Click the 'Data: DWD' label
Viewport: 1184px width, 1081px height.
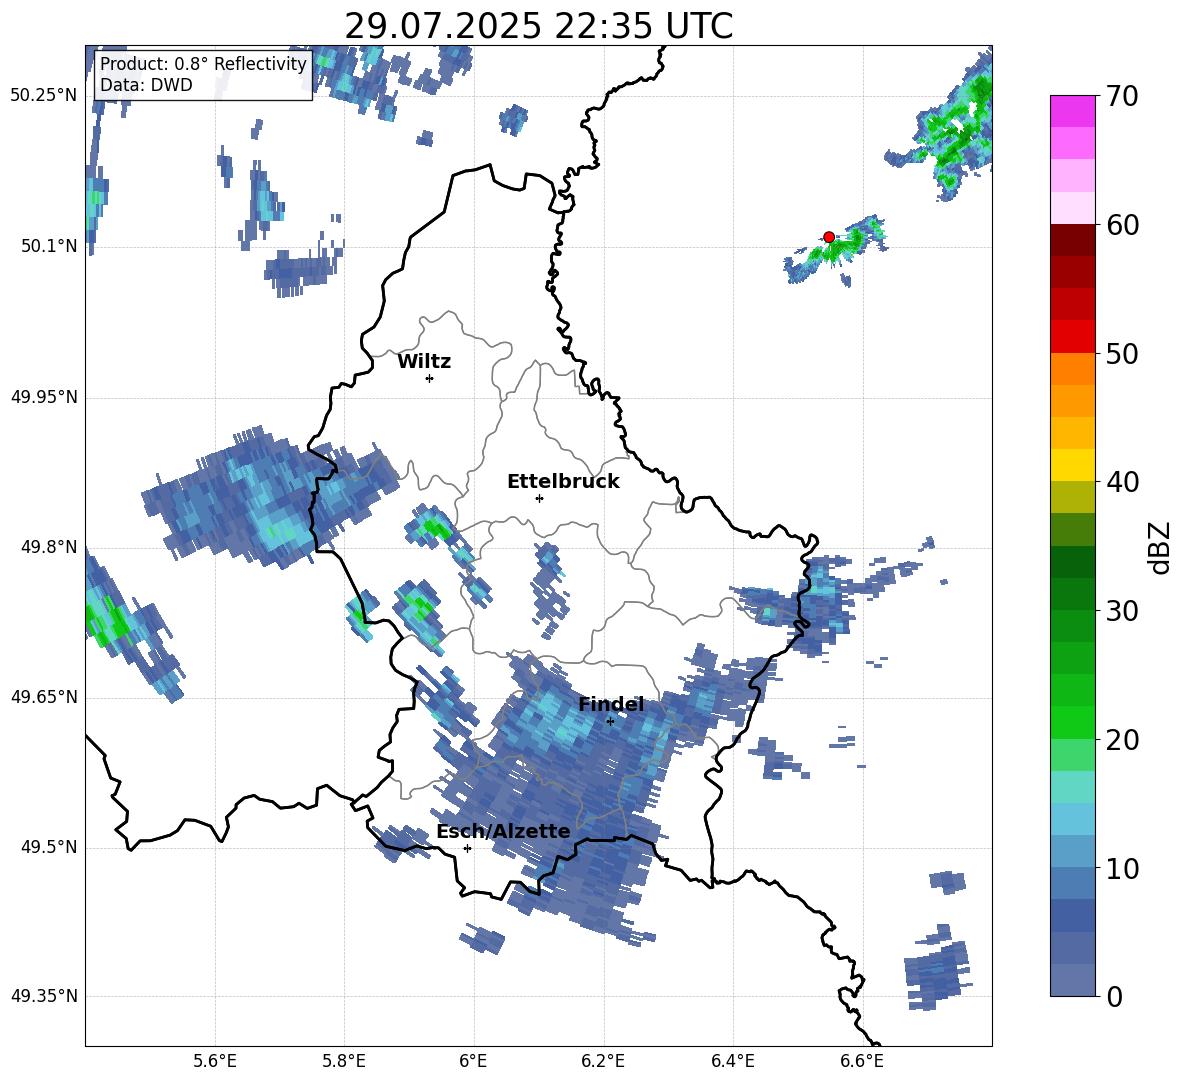pos(146,85)
